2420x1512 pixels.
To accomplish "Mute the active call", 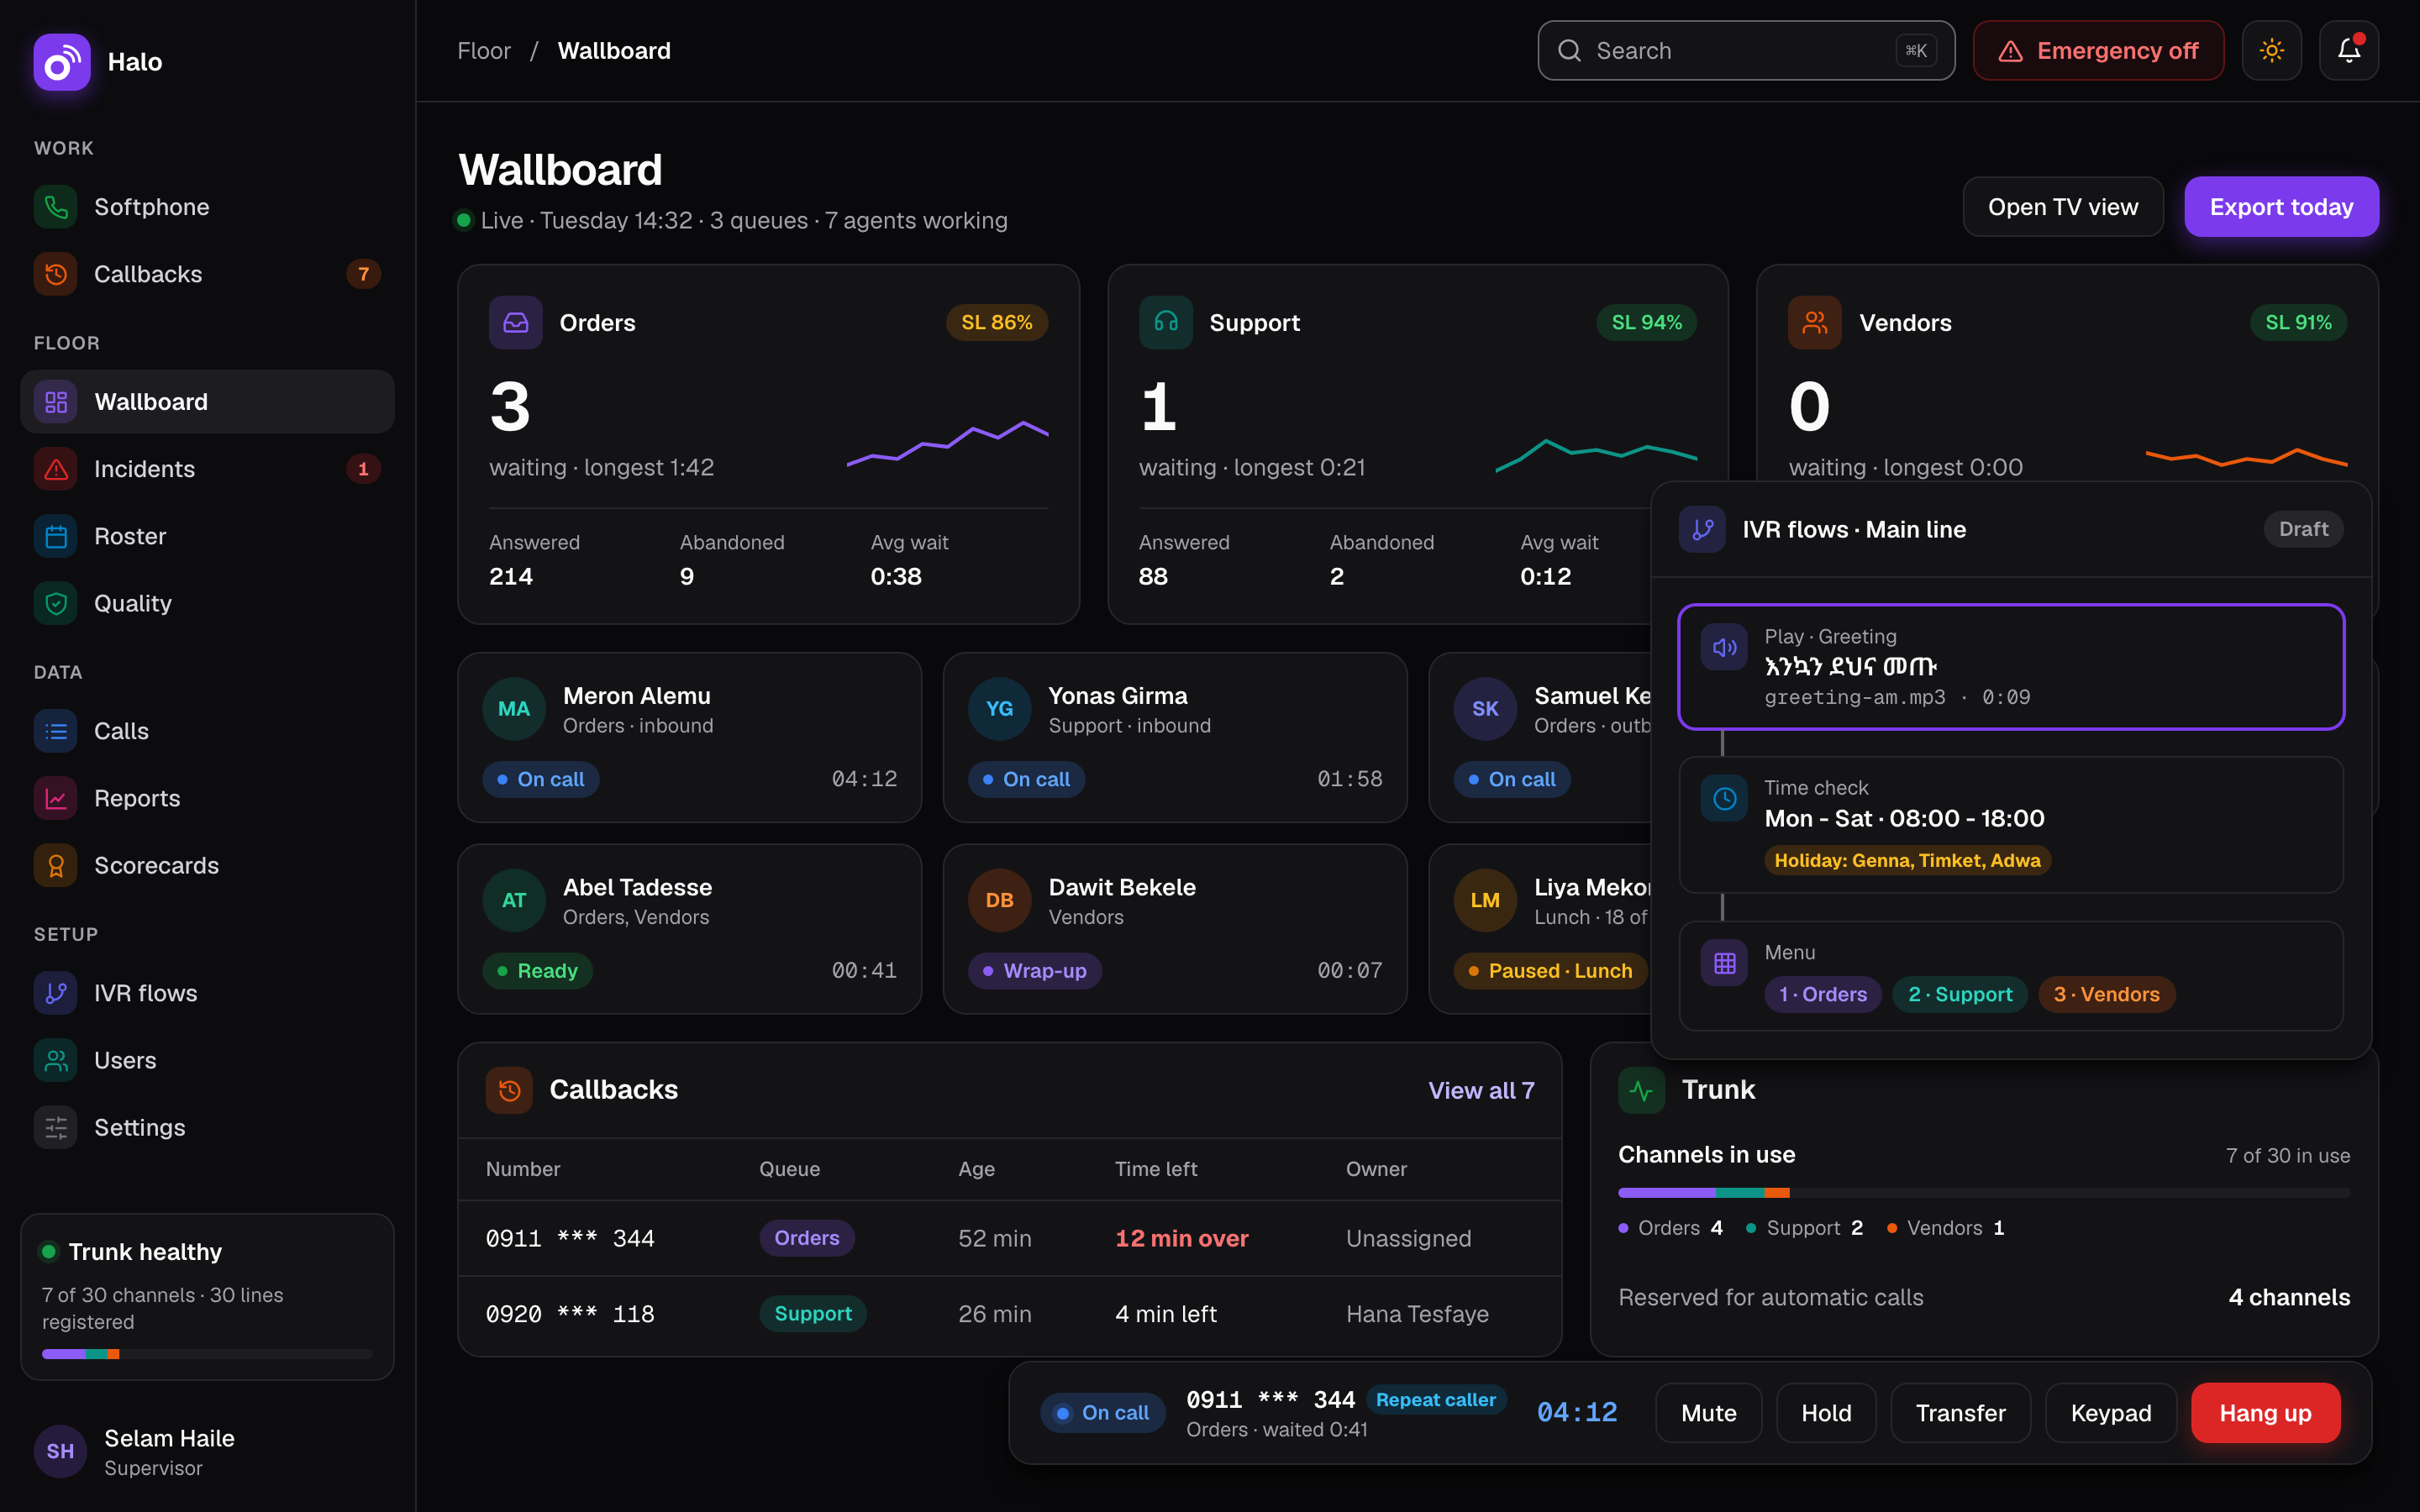I will coord(1708,1413).
